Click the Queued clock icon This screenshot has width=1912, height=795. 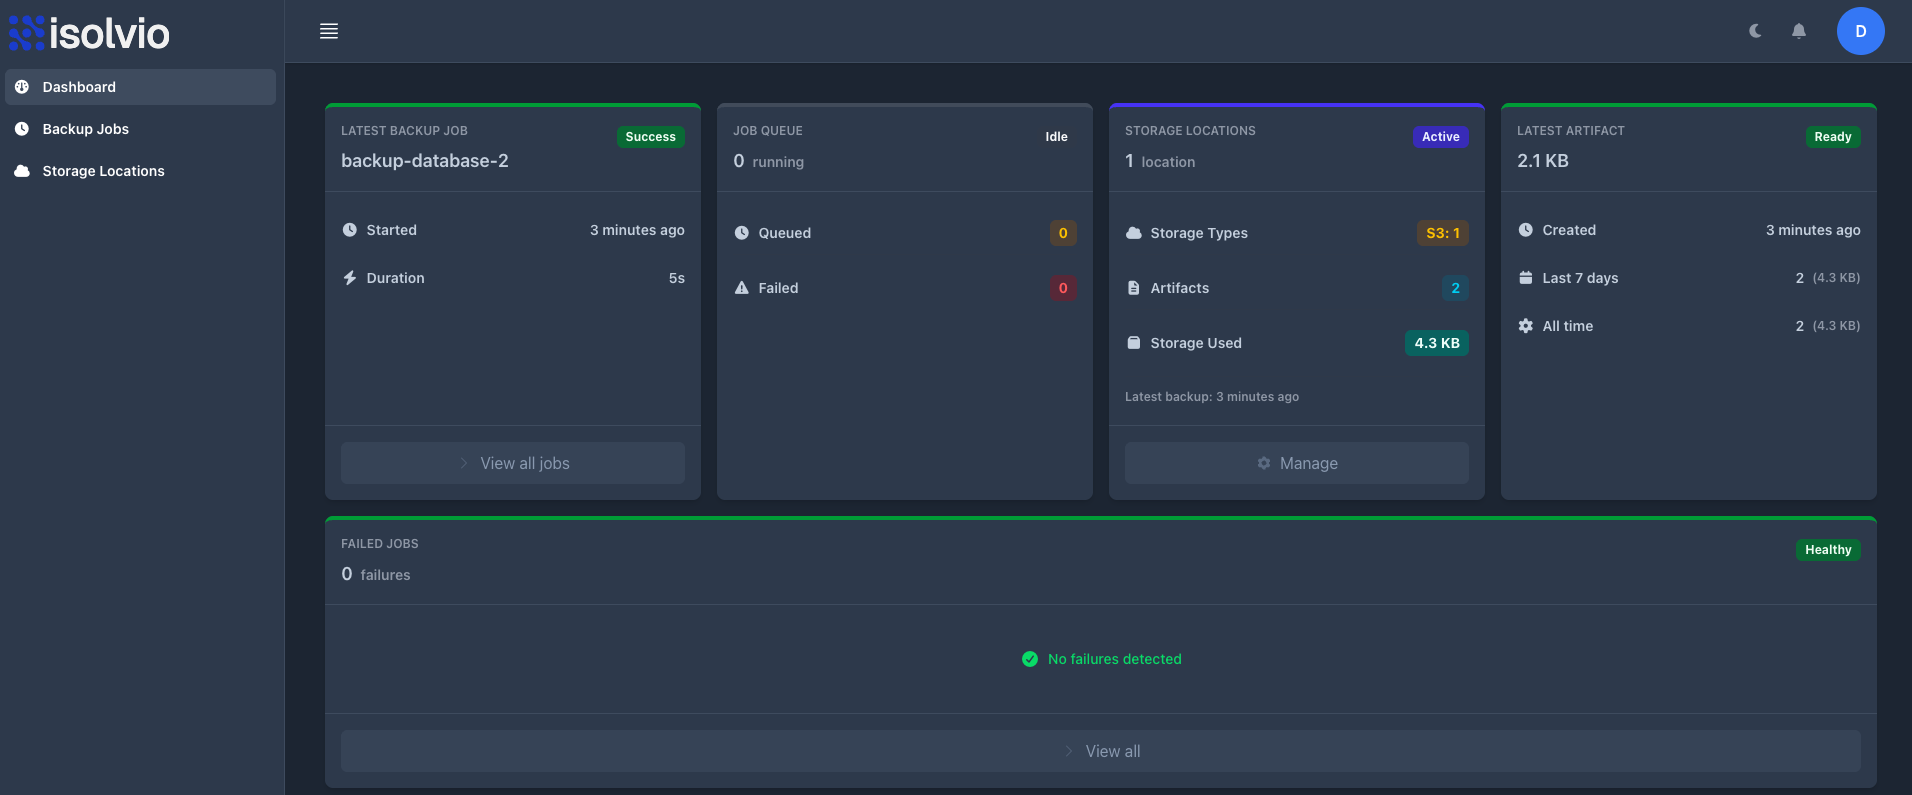click(x=742, y=233)
